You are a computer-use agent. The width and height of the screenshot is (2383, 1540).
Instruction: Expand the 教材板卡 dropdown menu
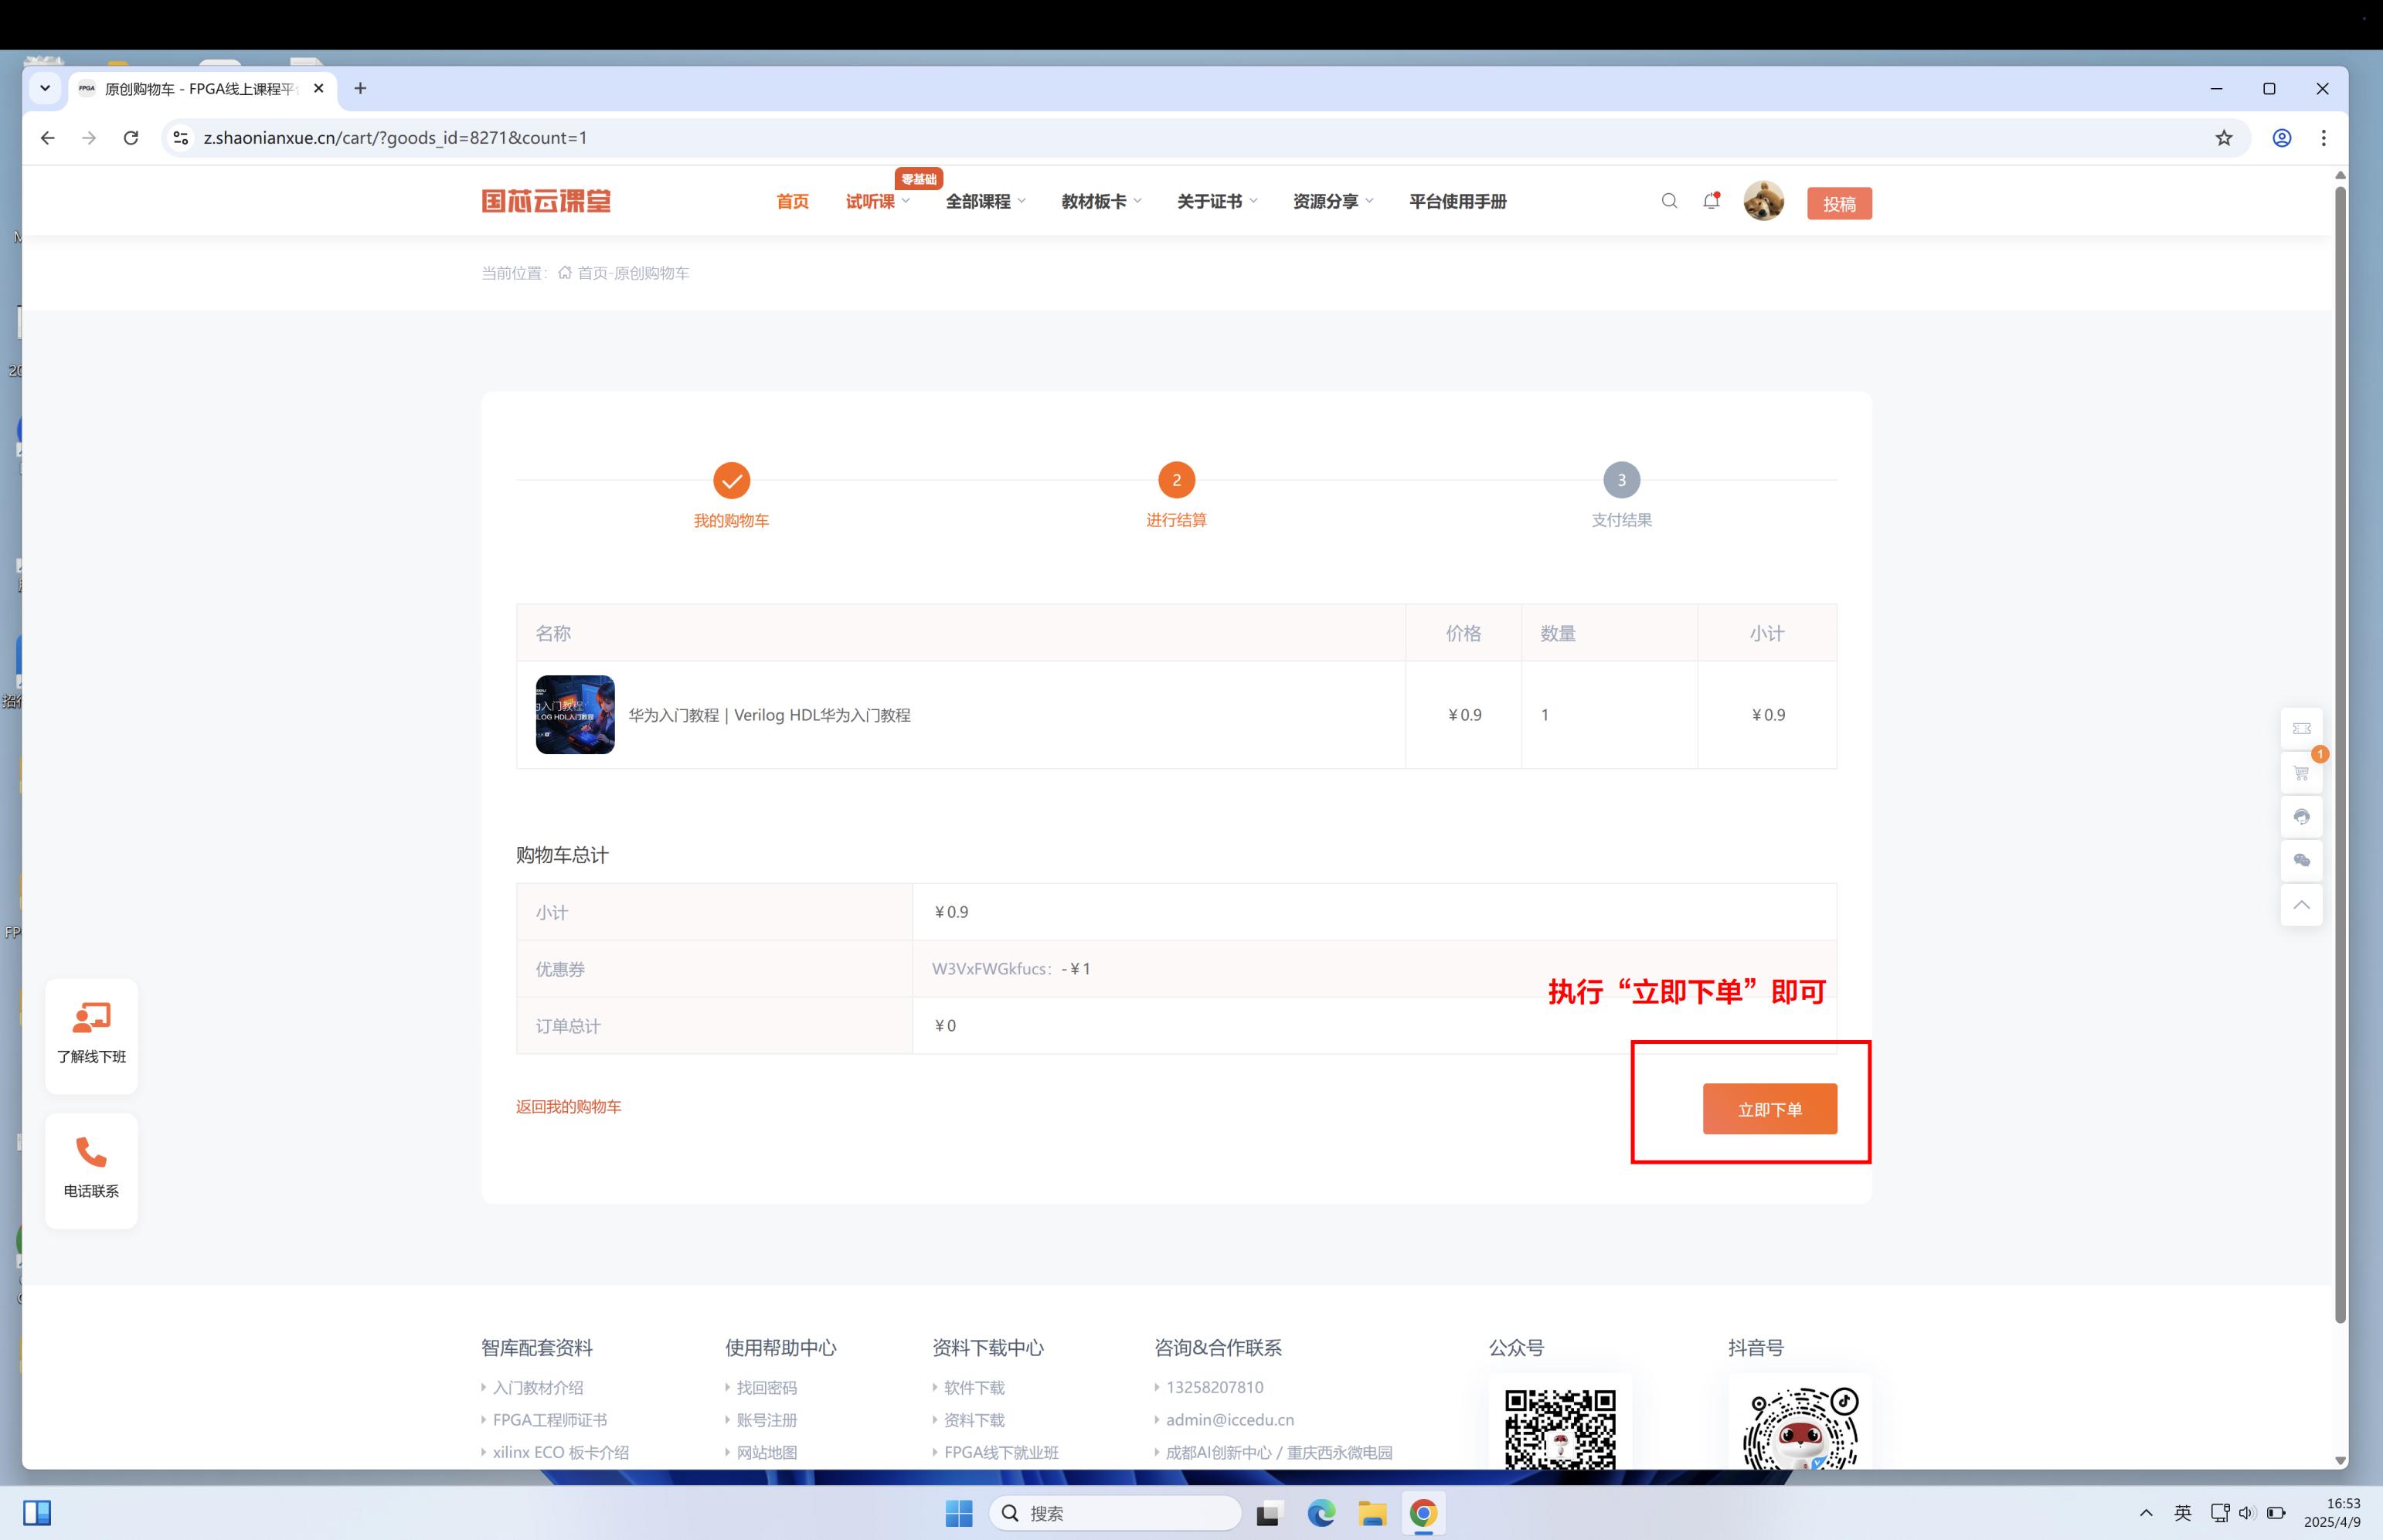pos(1100,202)
